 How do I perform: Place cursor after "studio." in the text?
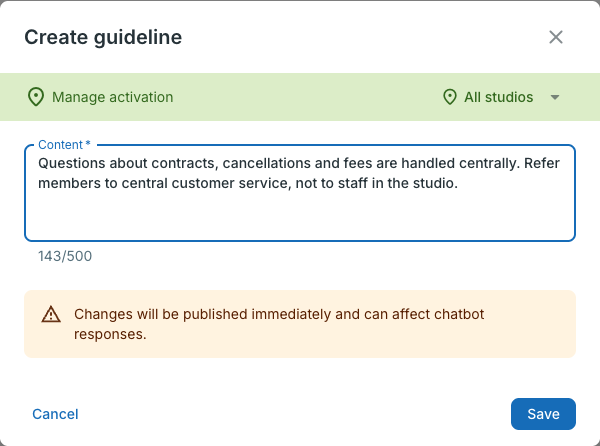458,184
